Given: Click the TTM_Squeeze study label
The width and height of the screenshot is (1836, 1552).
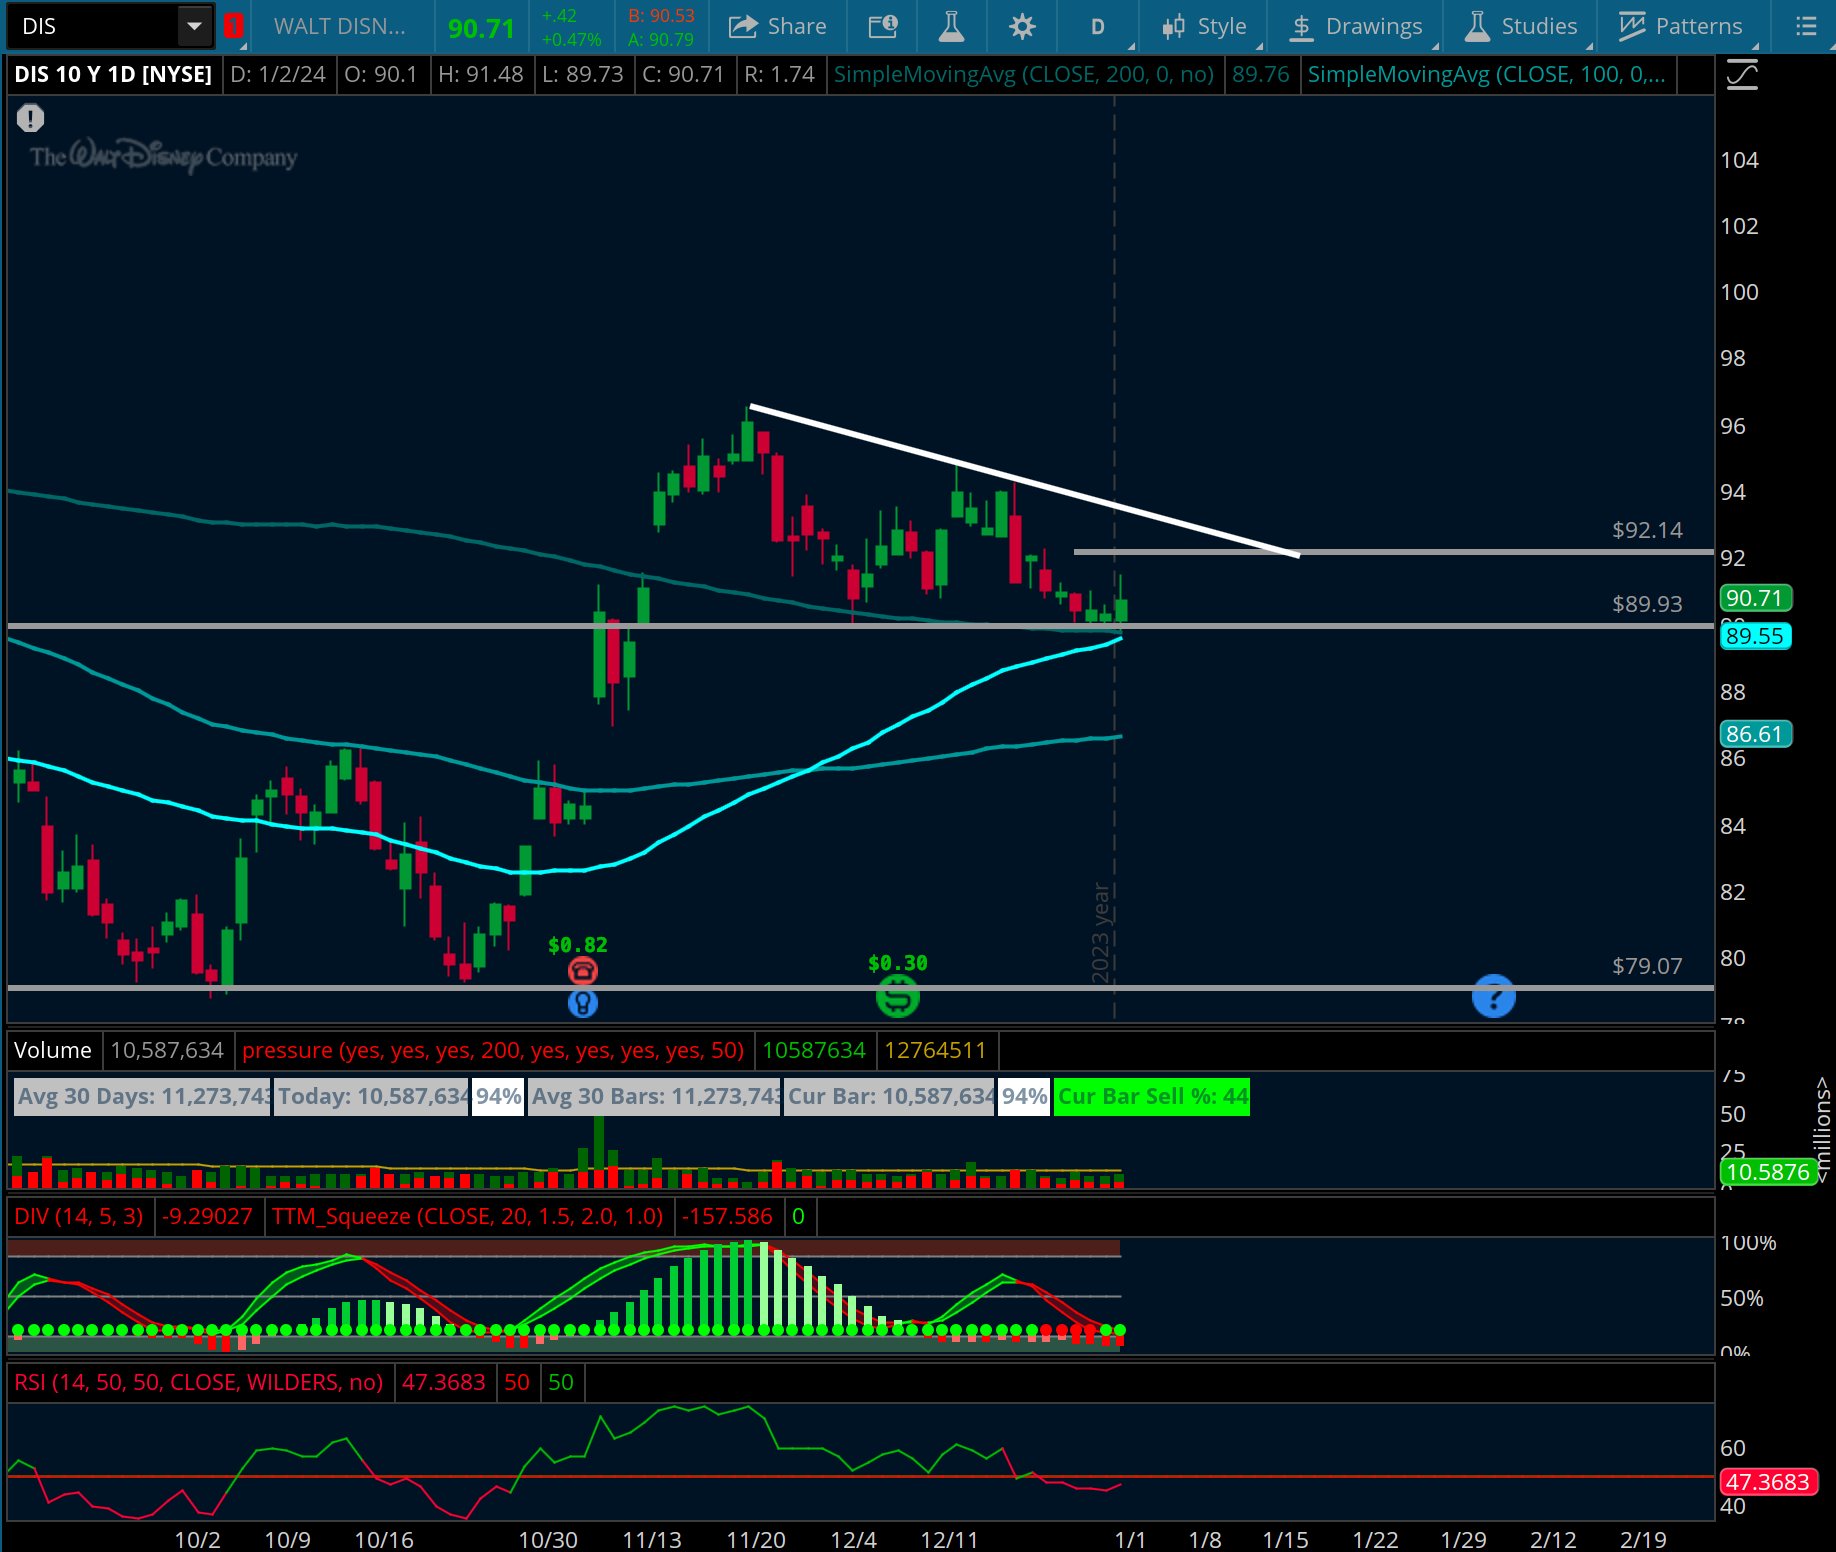Looking at the screenshot, I should [467, 1216].
